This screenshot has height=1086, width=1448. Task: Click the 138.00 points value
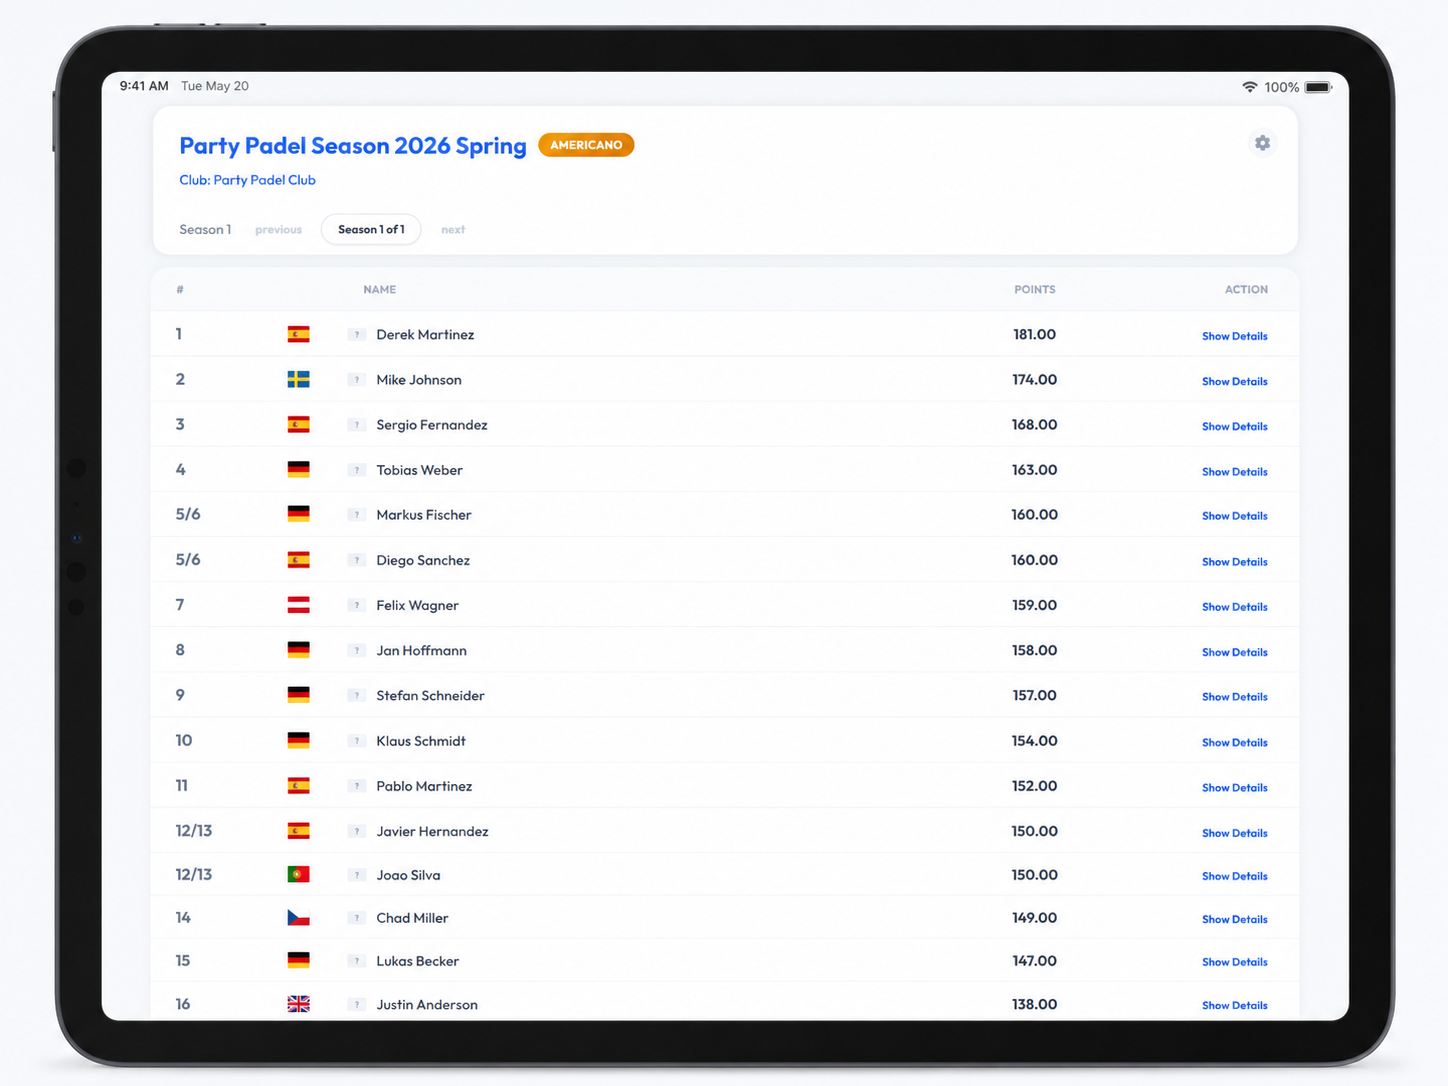point(1034,1004)
